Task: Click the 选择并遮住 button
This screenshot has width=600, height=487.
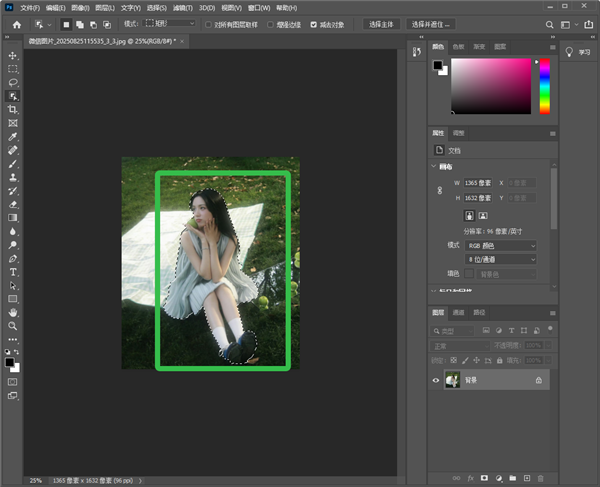Action: 431,23
